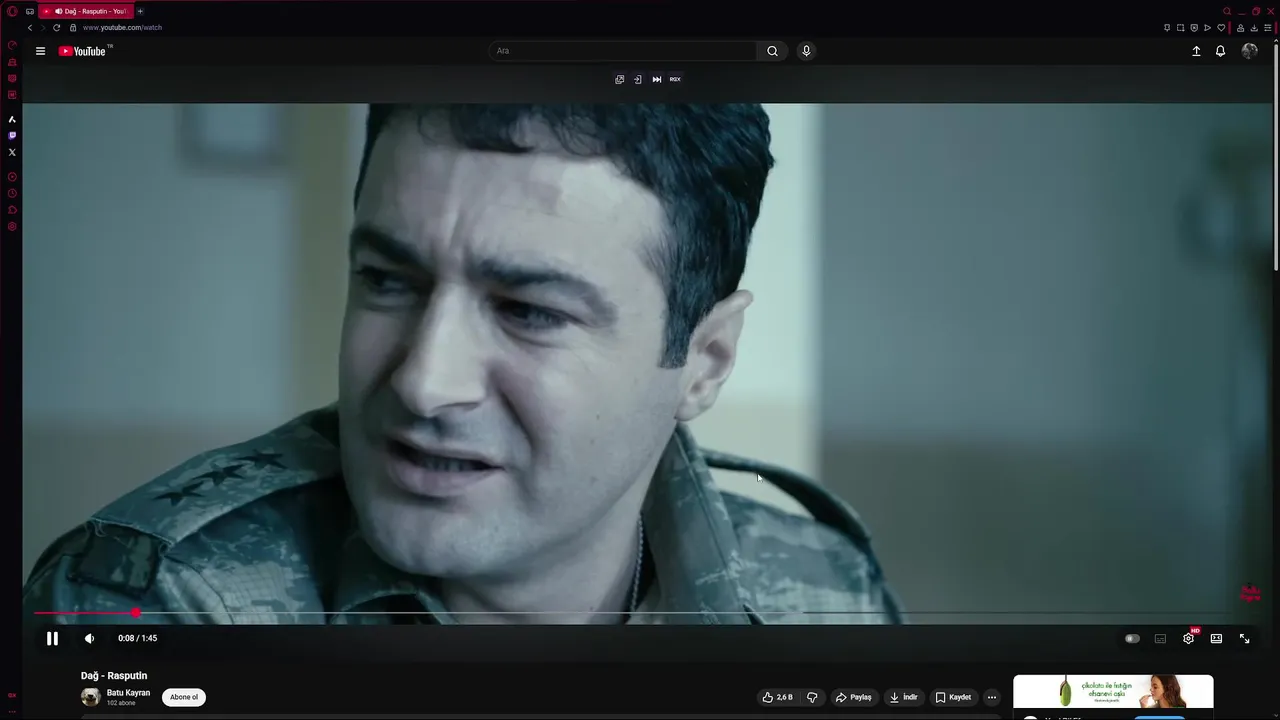Open the workspaces icon beside tabs
Viewport: 1280px width, 720px height.
click(30, 11)
